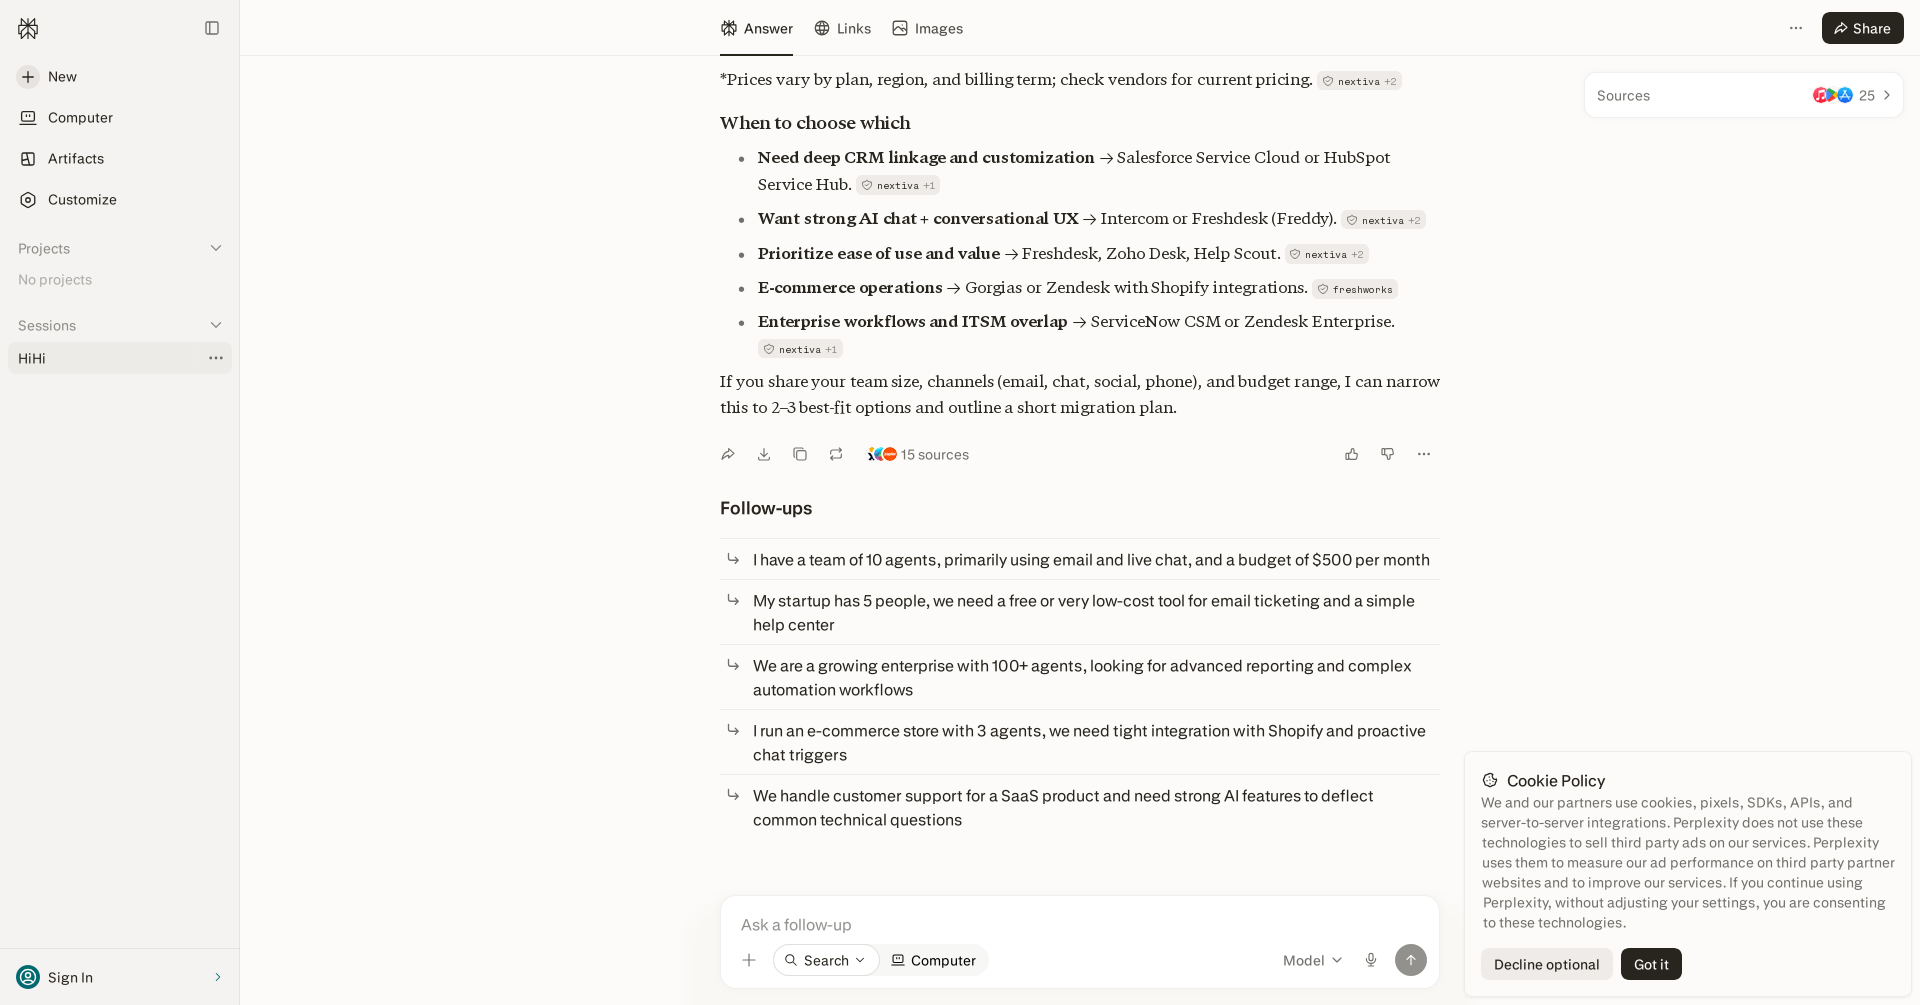
Task: Download the answer using export icon
Action: 764,454
